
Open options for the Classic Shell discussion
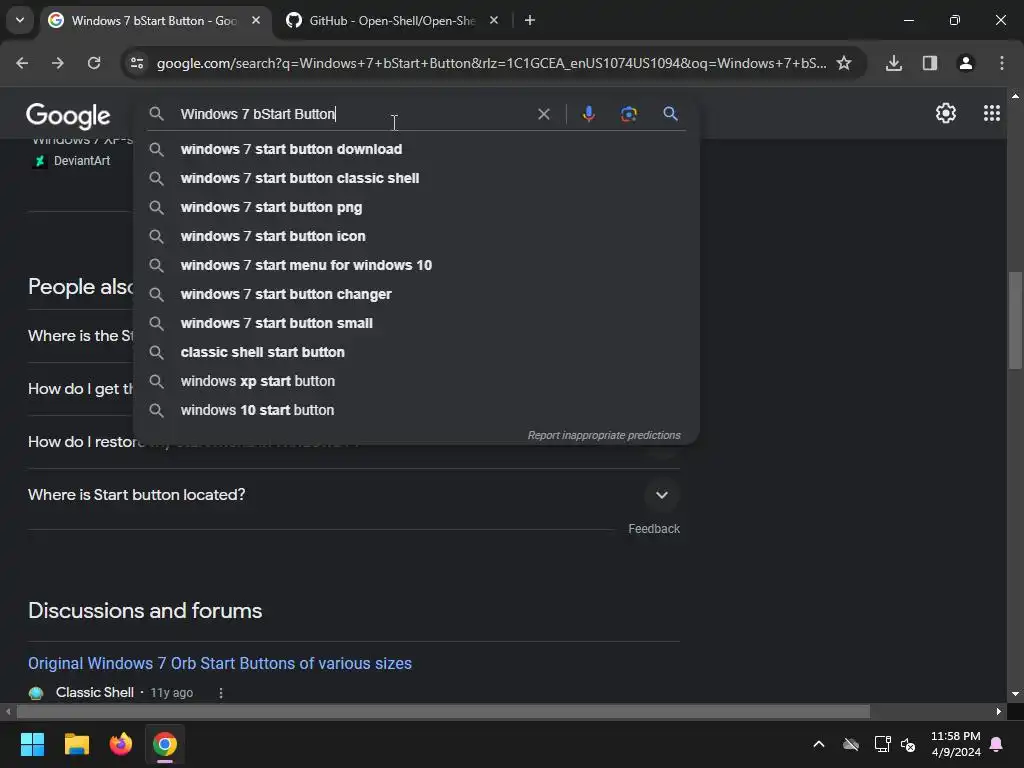pyautogui.click(x=221, y=693)
